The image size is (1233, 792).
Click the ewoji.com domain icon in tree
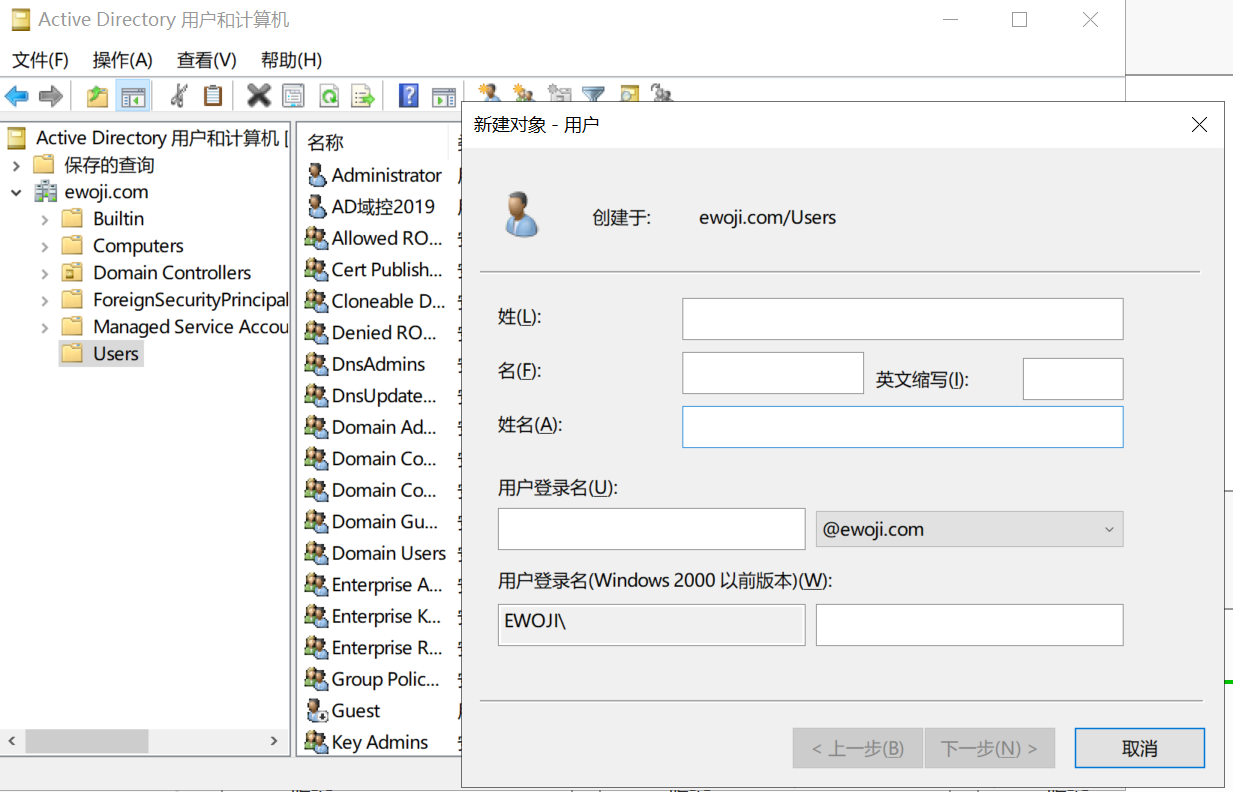click(46, 192)
